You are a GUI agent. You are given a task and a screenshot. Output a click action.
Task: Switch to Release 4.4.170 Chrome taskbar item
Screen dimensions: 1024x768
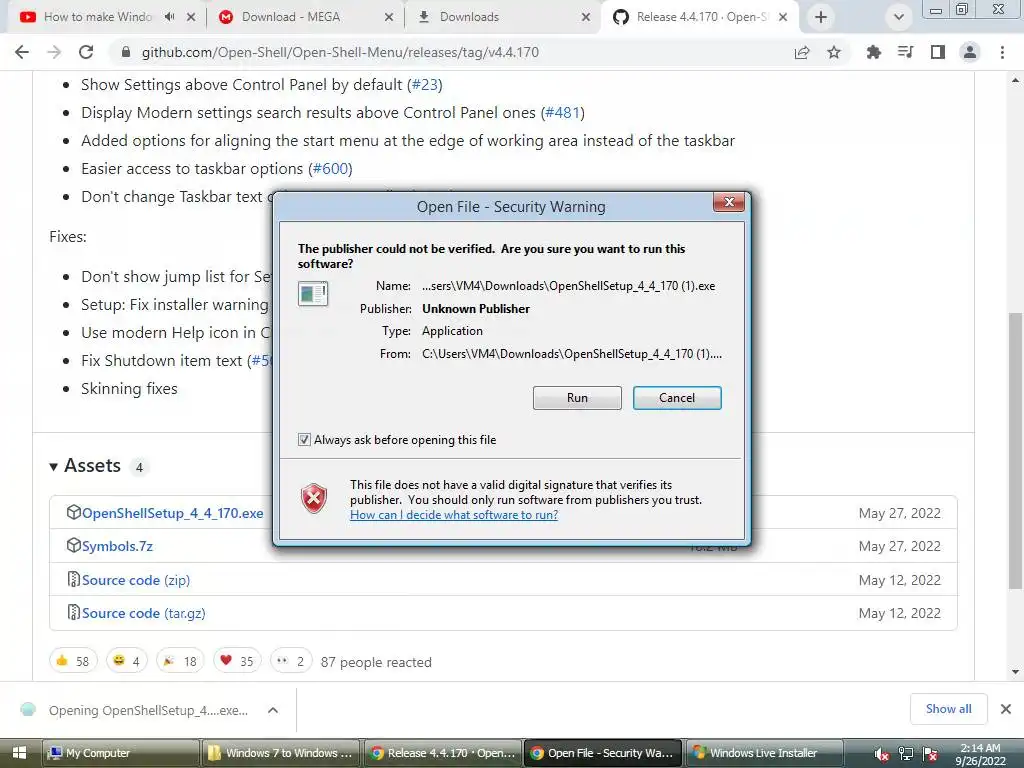tap(443, 753)
